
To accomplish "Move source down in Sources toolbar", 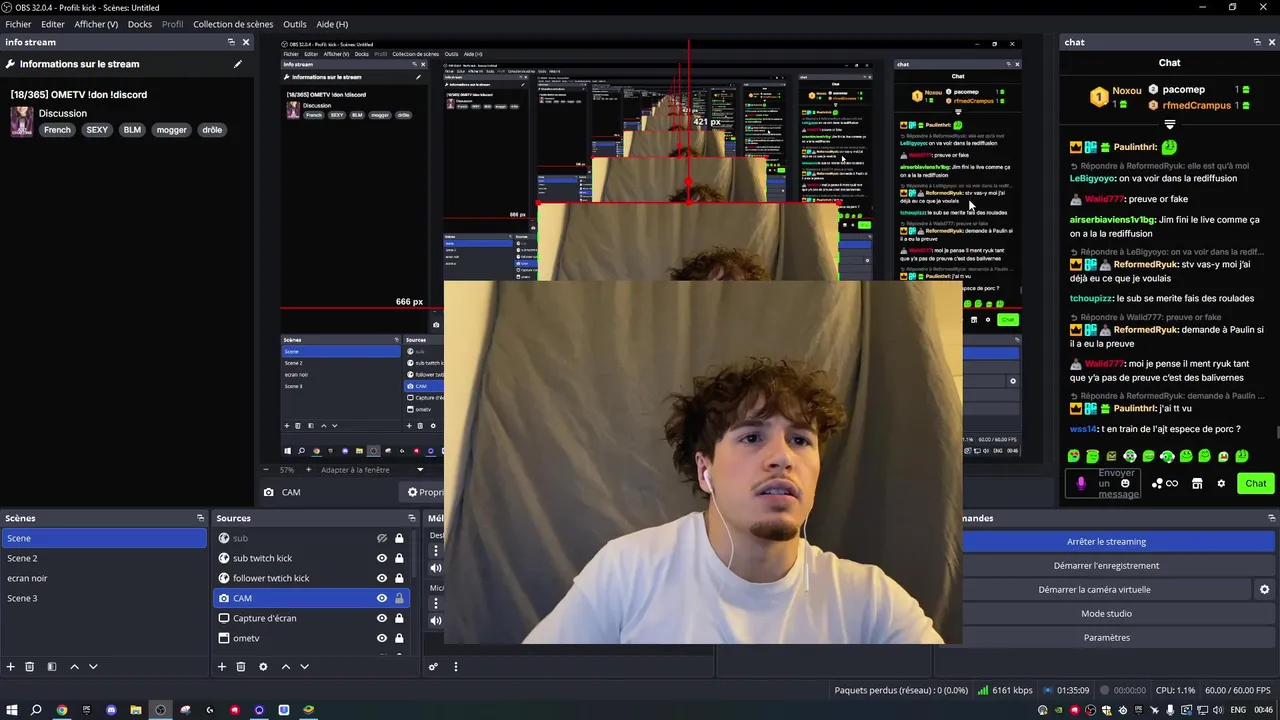I will tap(304, 667).
